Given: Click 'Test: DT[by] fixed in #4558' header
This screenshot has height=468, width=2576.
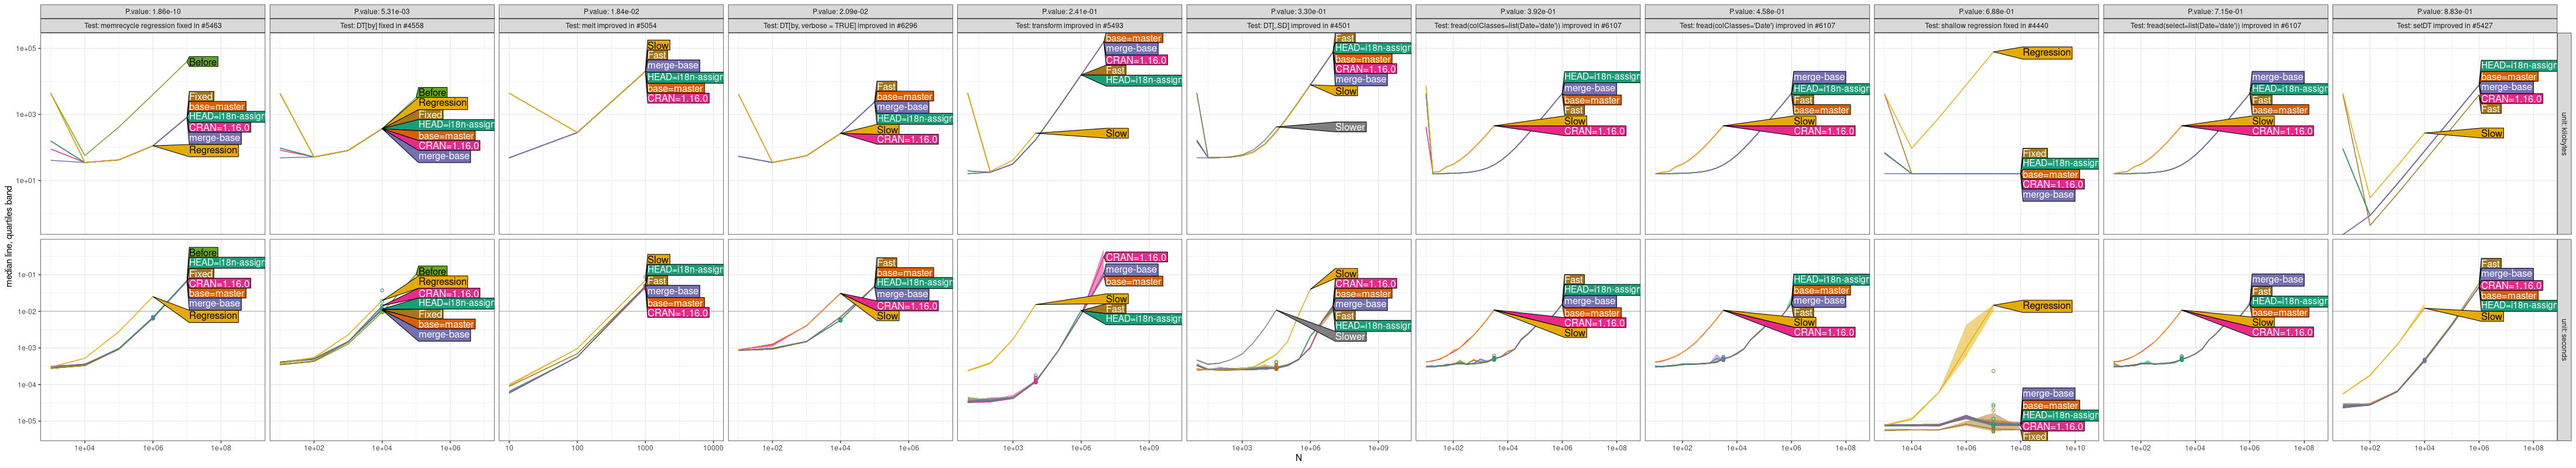Looking at the screenshot, I should (x=382, y=26).
